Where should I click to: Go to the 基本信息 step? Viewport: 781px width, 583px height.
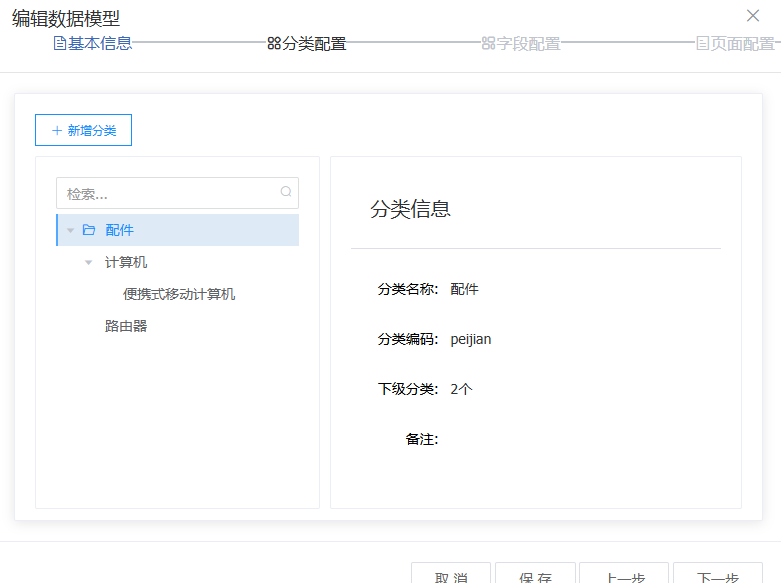point(100,44)
